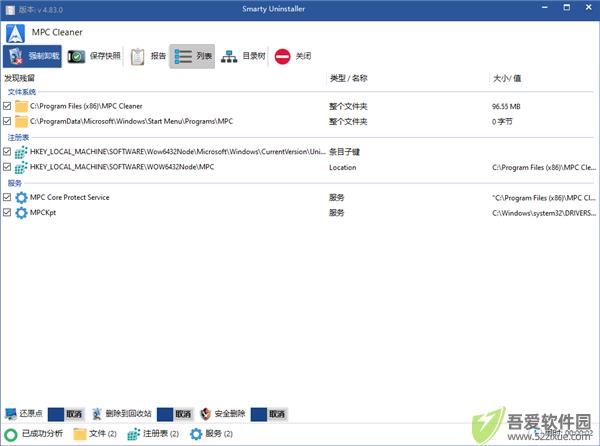The height and width of the screenshot is (446, 600).
Task: Click the 强制卸载 force uninstall button
Action: [x=32, y=56]
